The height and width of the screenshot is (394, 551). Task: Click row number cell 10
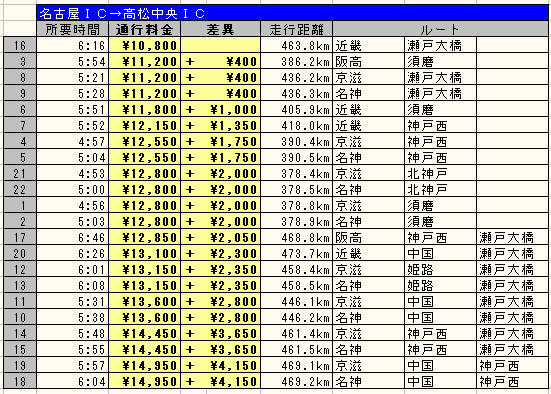(20, 317)
